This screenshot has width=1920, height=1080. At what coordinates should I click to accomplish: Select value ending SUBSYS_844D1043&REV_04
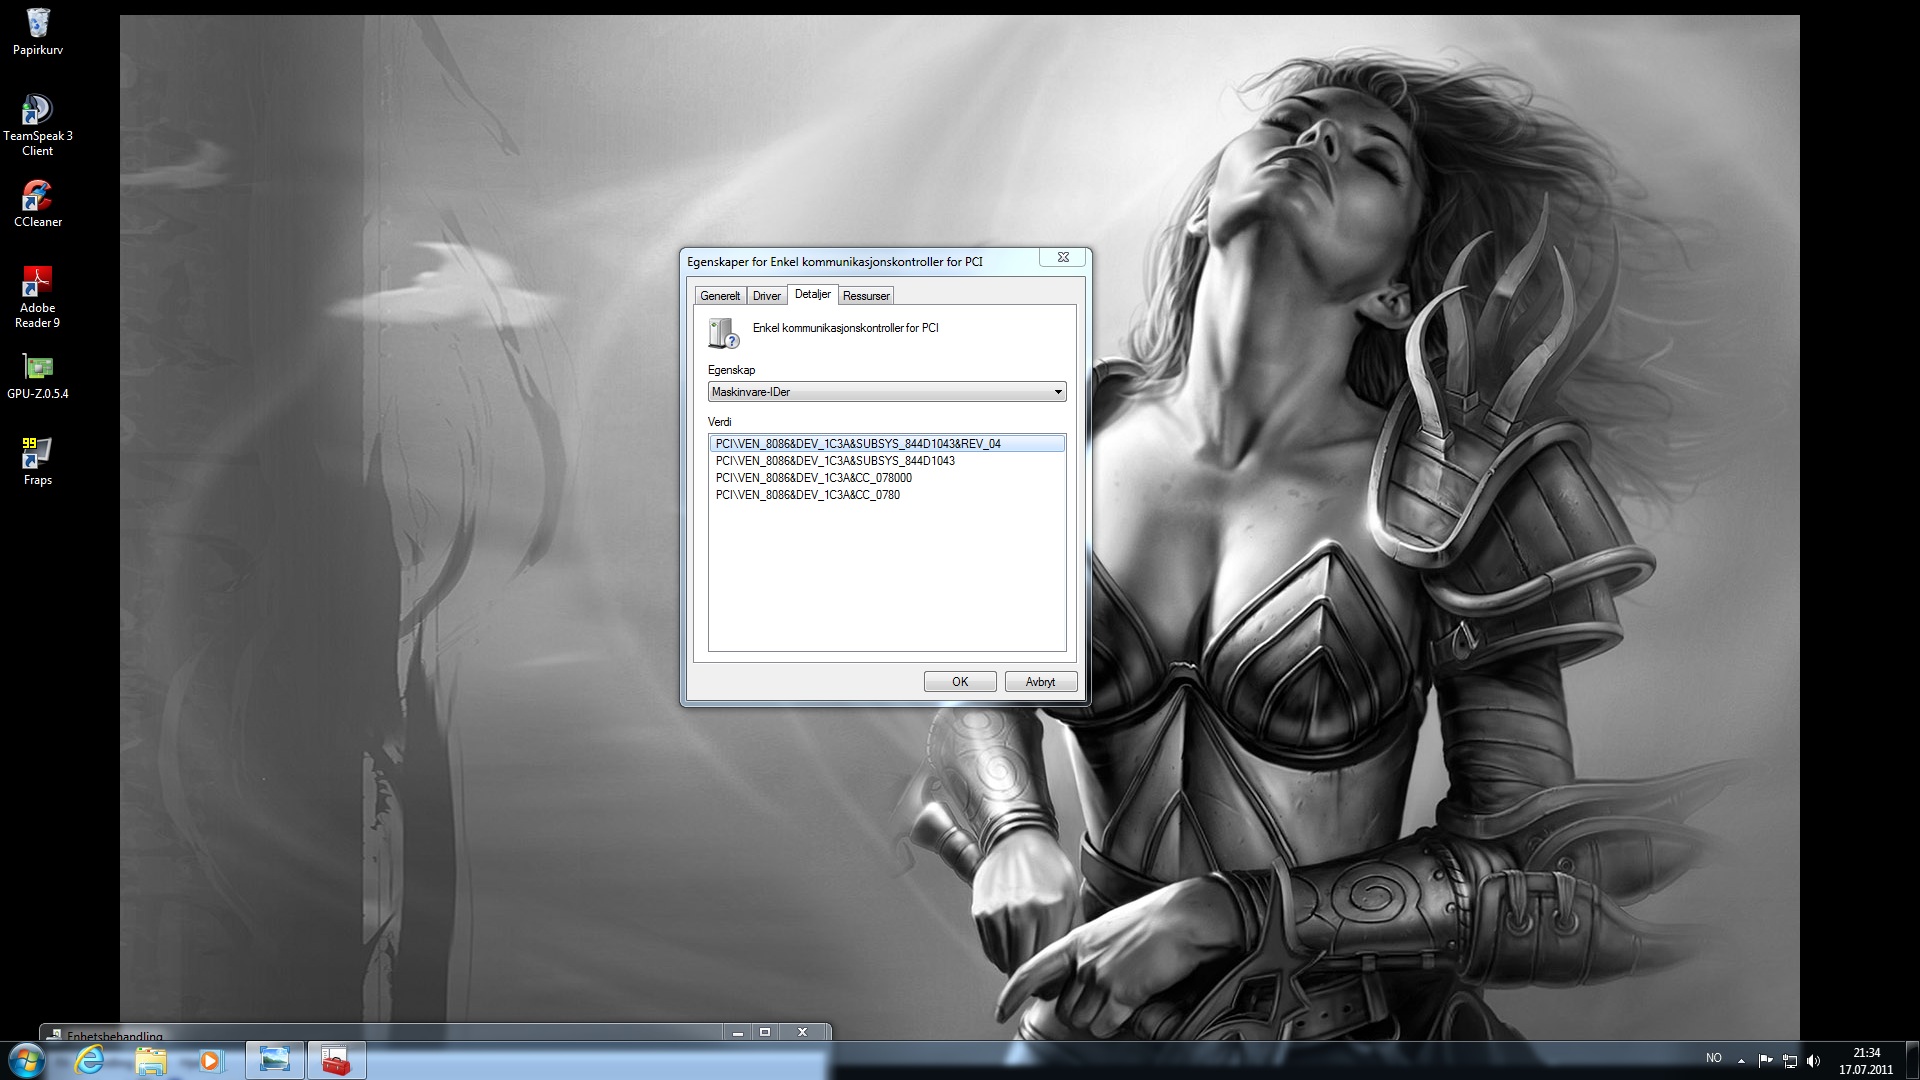tap(887, 444)
